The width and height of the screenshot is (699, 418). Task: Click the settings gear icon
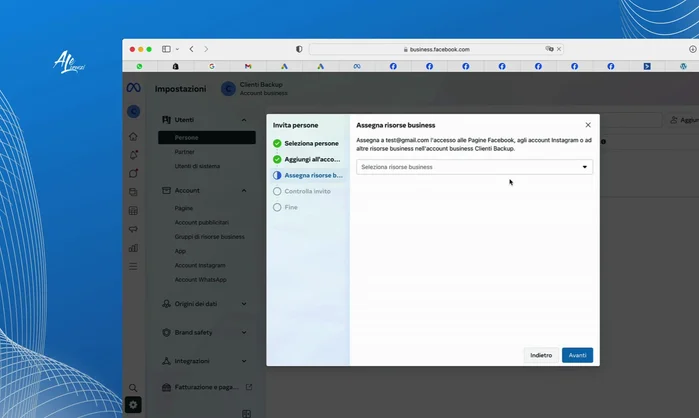point(133,405)
